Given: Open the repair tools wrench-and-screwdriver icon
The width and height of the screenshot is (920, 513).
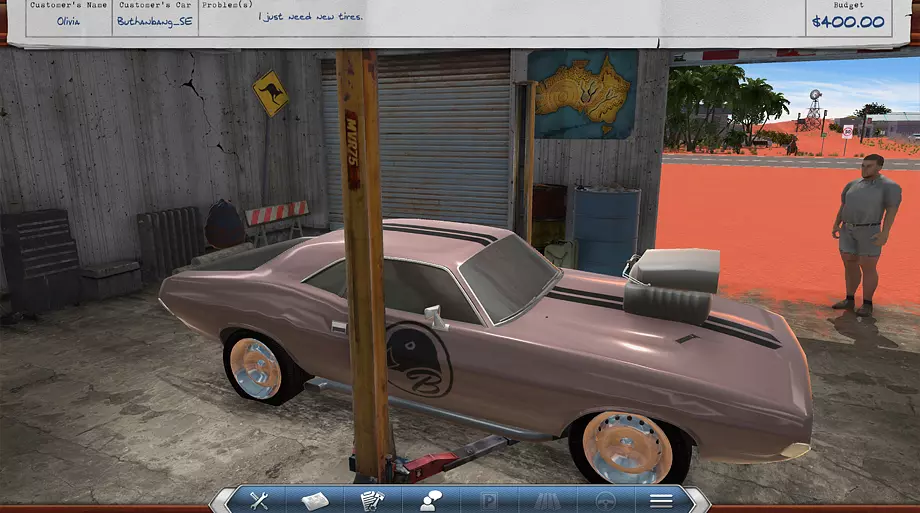Looking at the screenshot, I should tap(259, 500).
